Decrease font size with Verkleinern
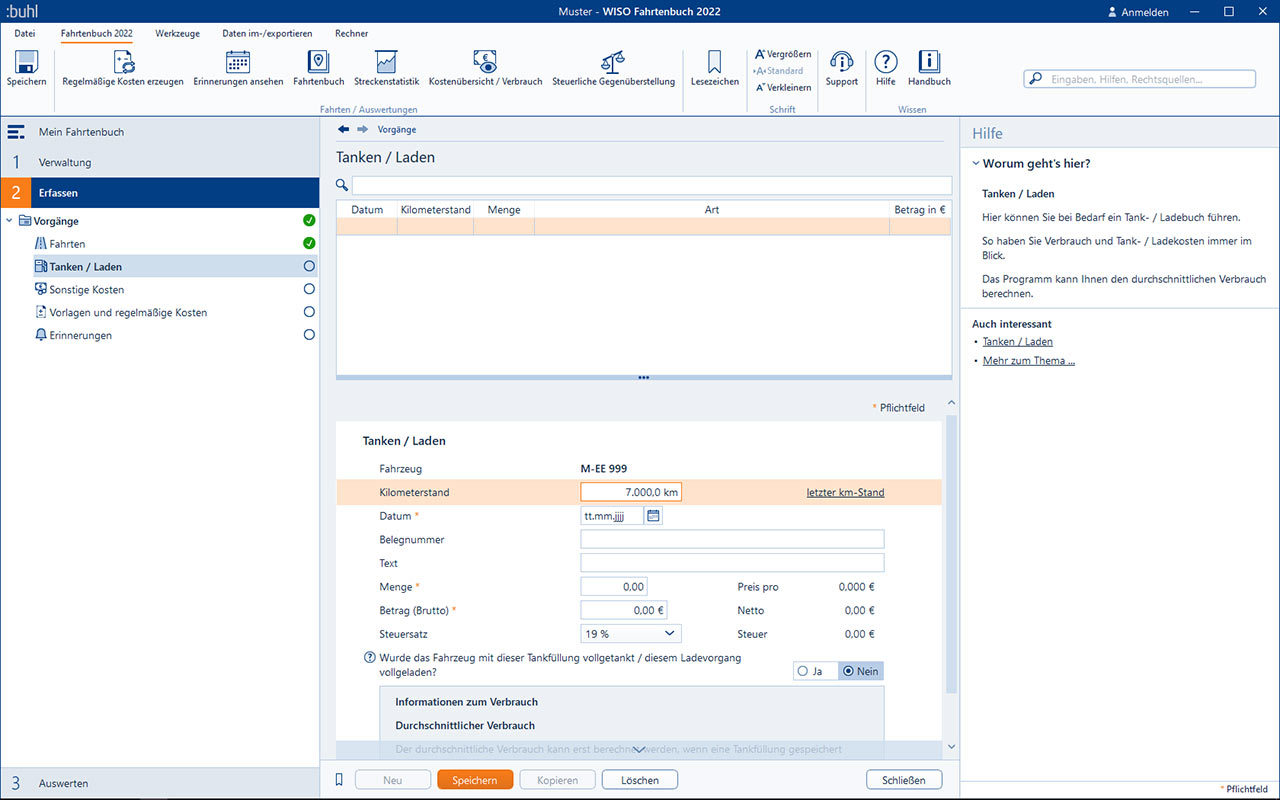Viewport: 1280px width, 800px height. (783, 87)
